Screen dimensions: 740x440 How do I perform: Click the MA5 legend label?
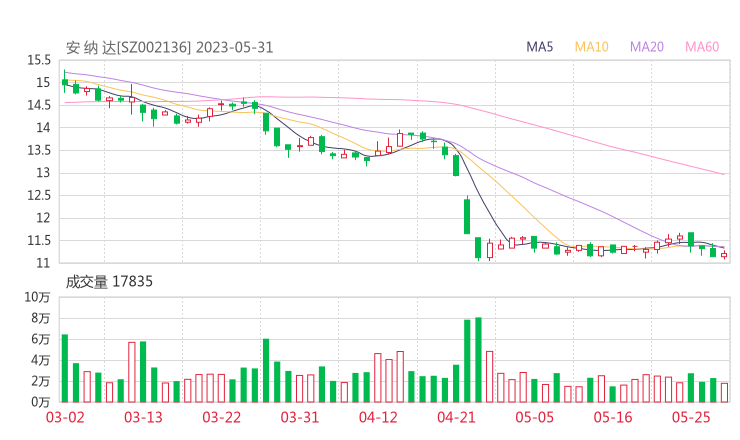(539, 47)
